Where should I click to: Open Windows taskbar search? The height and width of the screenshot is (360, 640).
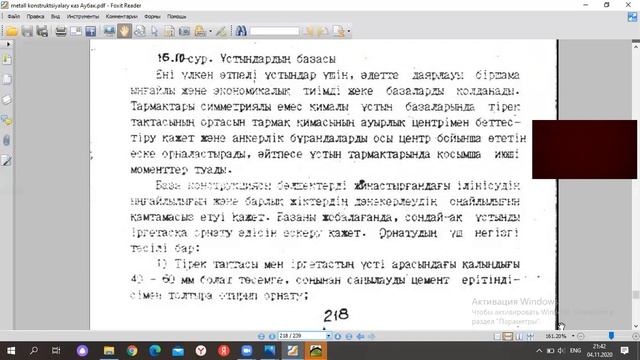[x=34, y=351]
